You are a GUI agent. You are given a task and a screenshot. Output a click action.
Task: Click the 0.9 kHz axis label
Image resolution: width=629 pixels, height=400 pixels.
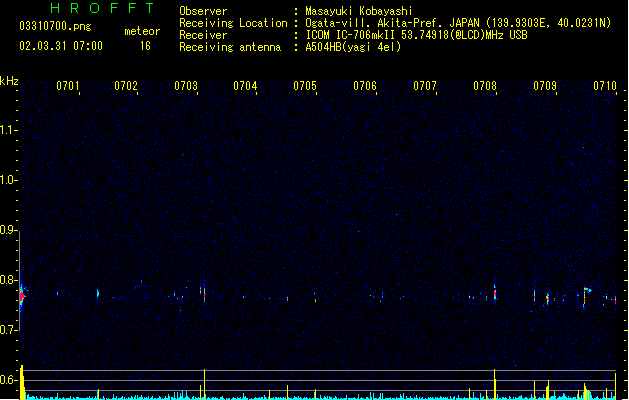8,230
